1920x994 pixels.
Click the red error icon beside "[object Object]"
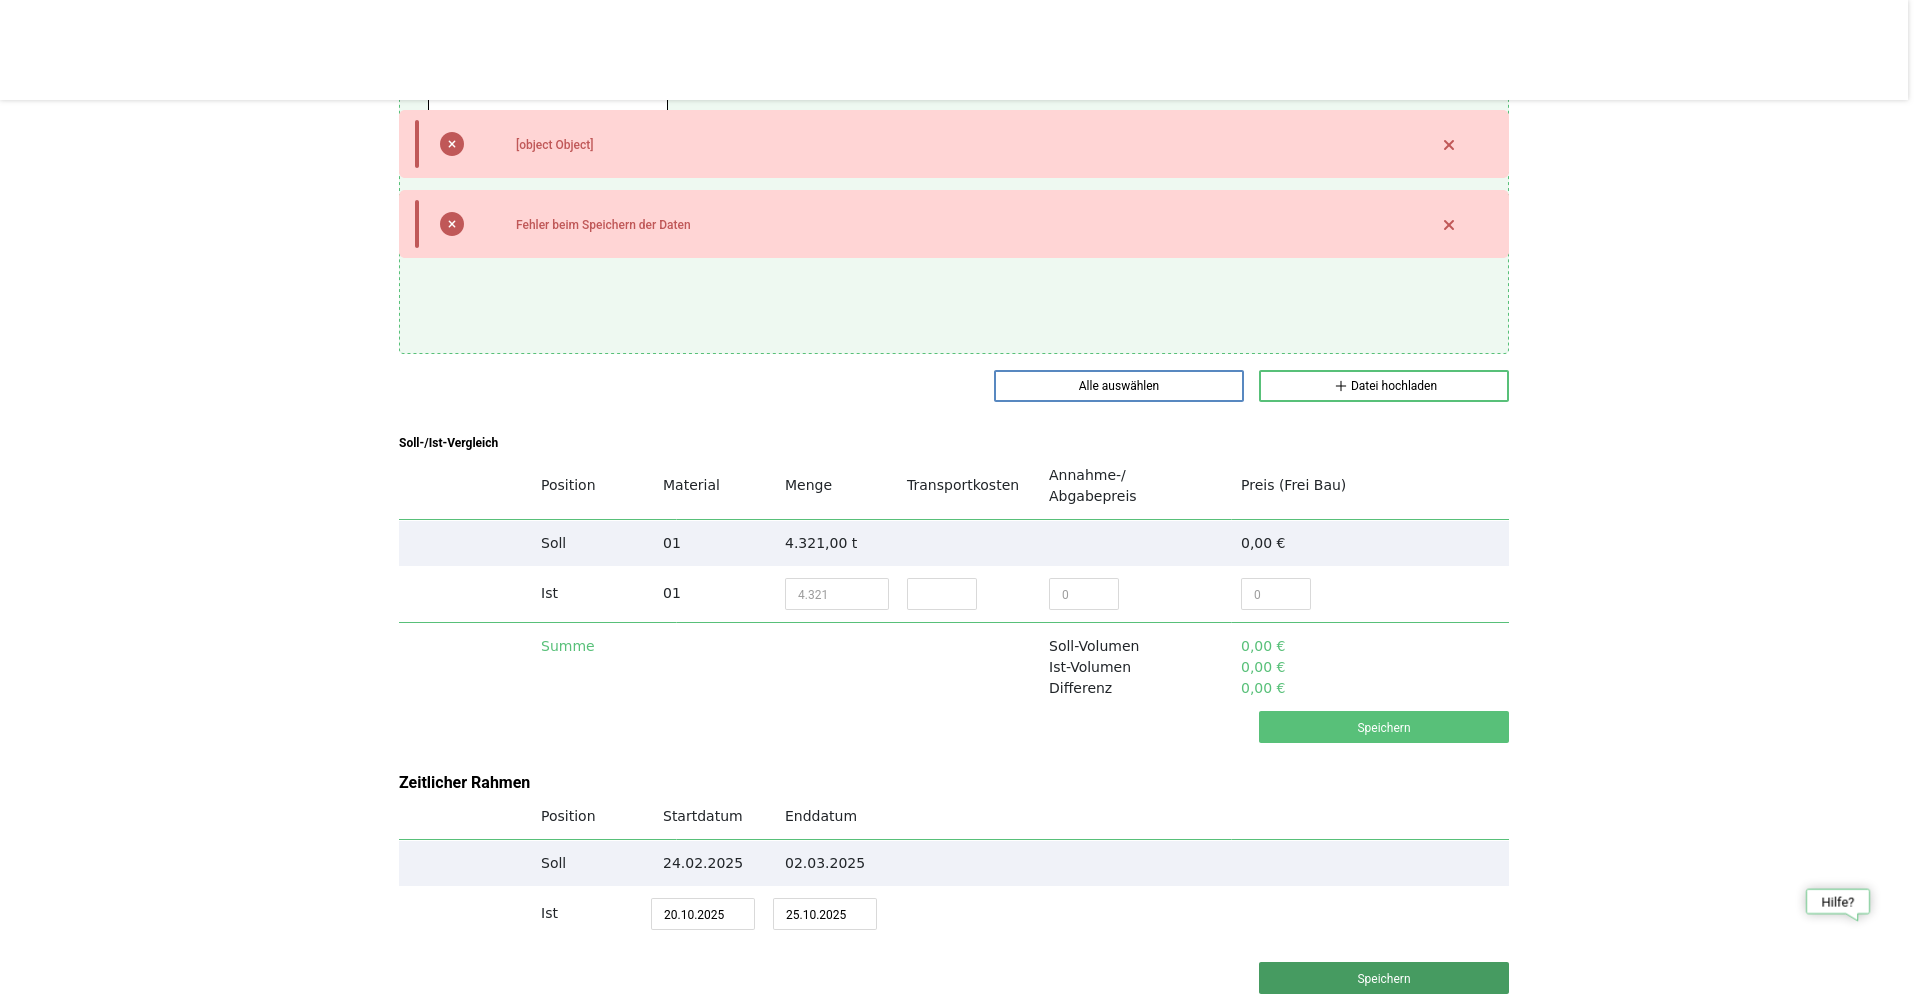point(452,144)
